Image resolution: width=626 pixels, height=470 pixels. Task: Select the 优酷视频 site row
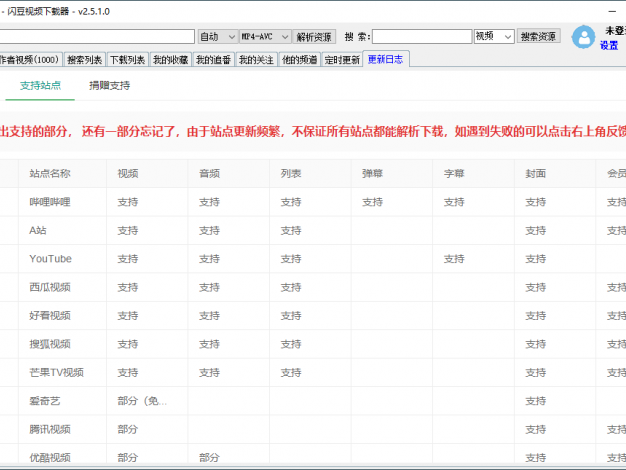(313, 456)
